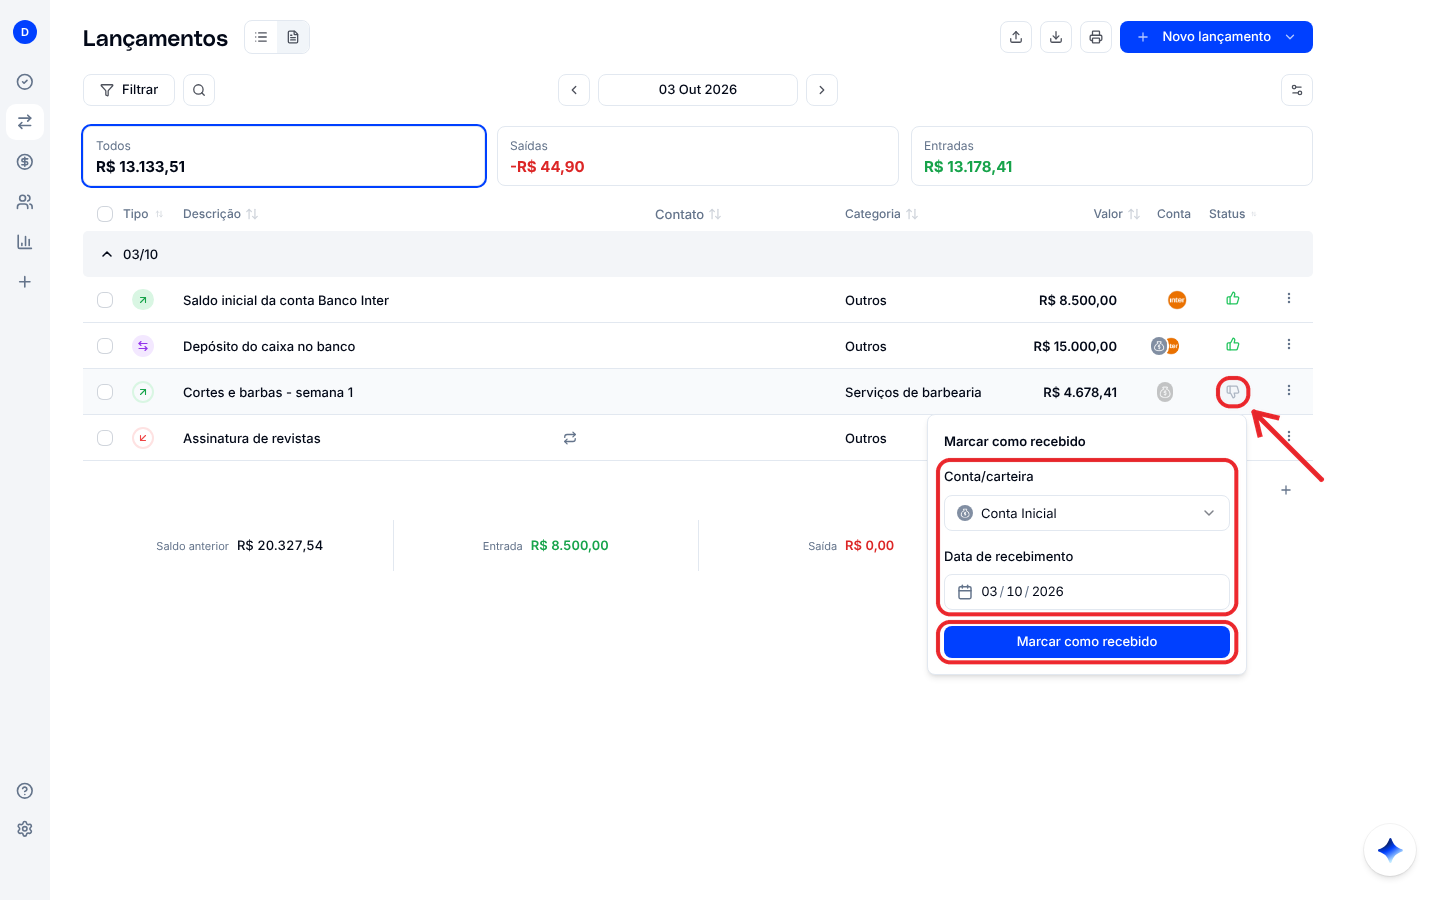Screen dimensions: 1440x900
Task: Open the settings gear icon
Action: point(25,829)
